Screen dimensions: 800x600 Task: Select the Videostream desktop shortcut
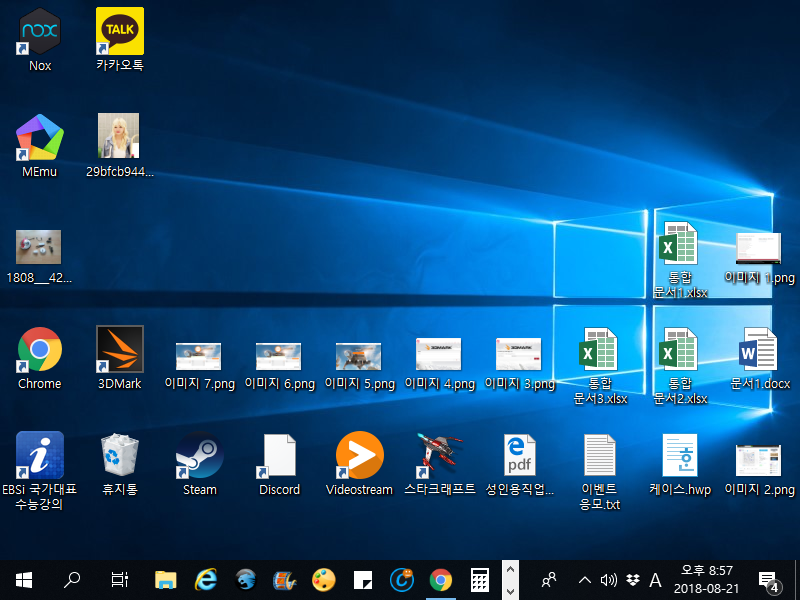click(360, 464)
